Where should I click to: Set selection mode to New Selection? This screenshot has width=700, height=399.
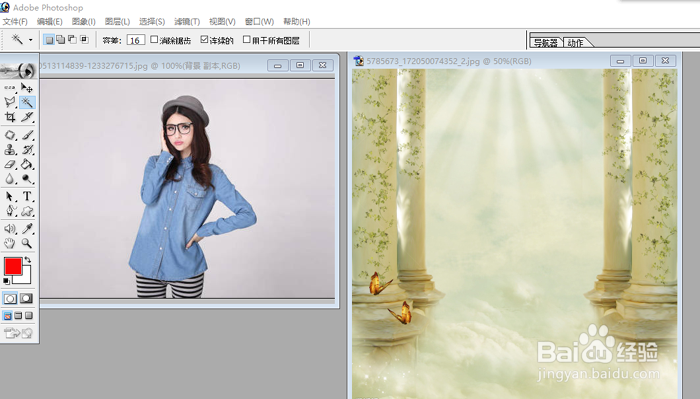point(49,40)
